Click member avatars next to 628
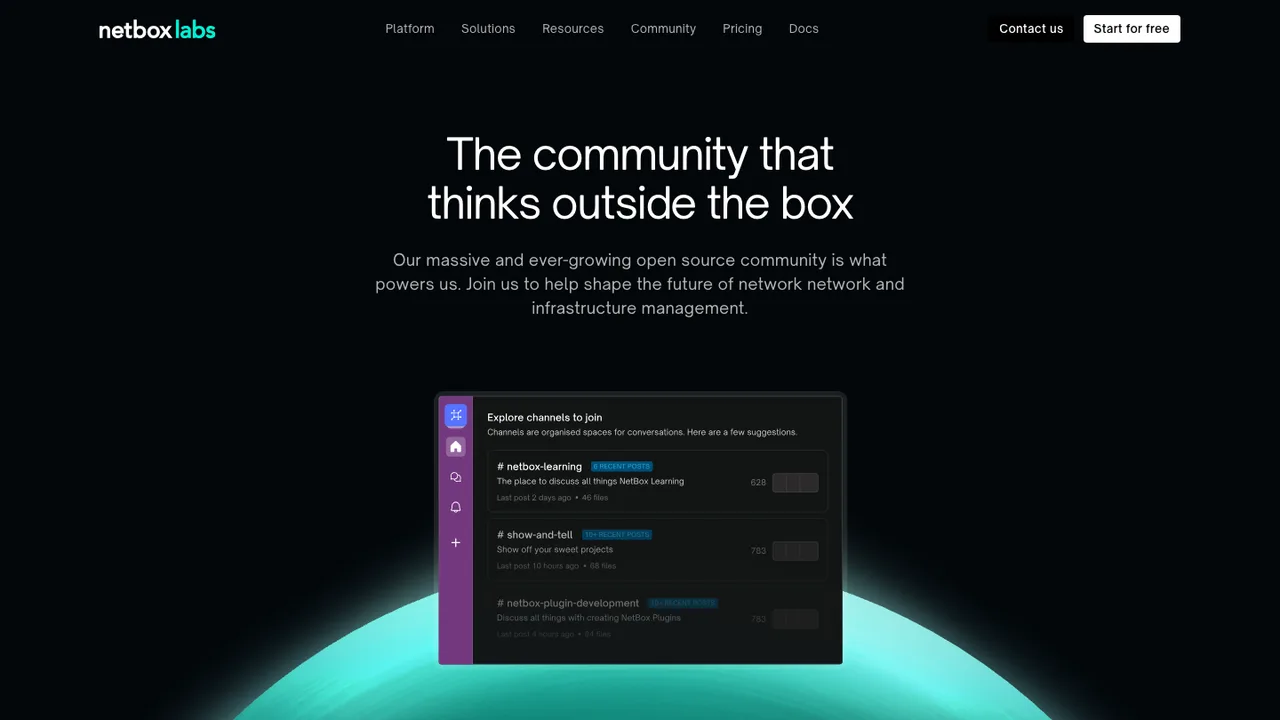The height and width of the screenshot is (720, 1280). [x=795, y=483]
